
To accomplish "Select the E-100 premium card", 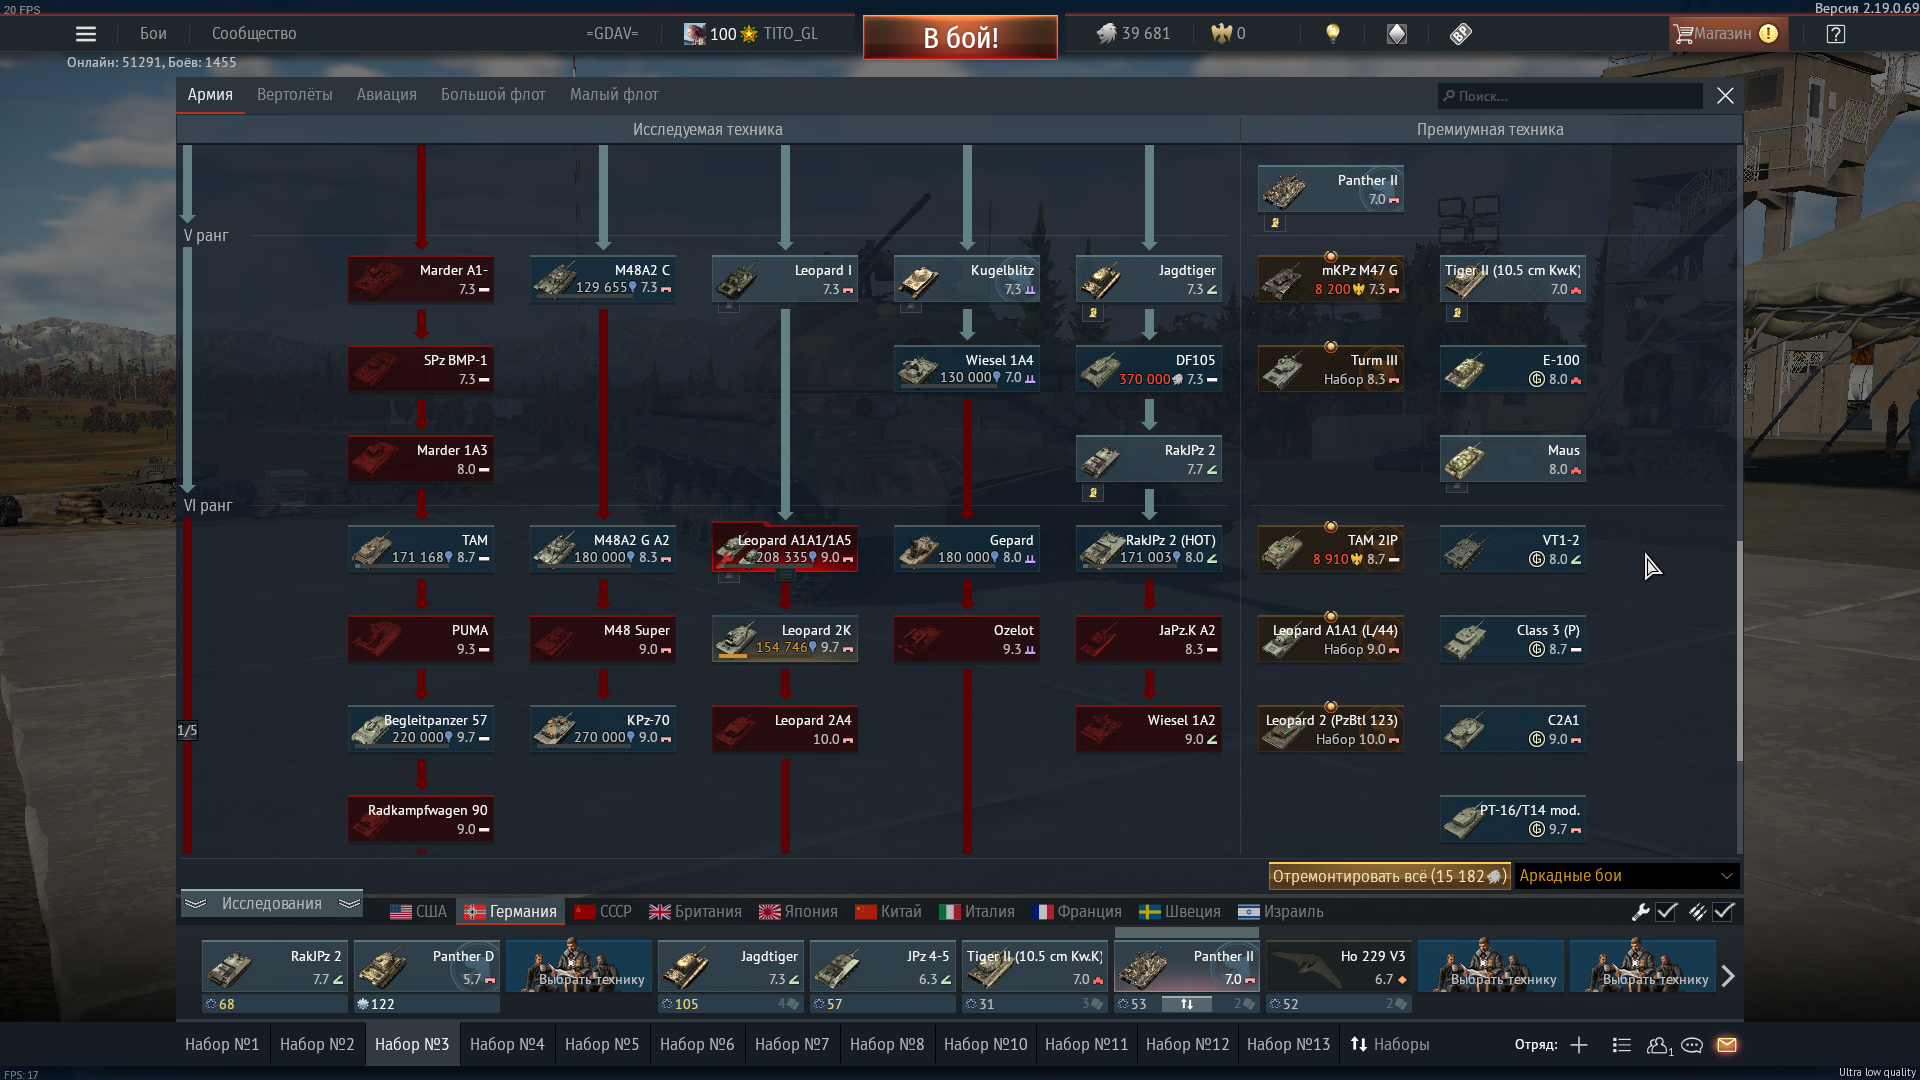I will [x=1513, y=369].
